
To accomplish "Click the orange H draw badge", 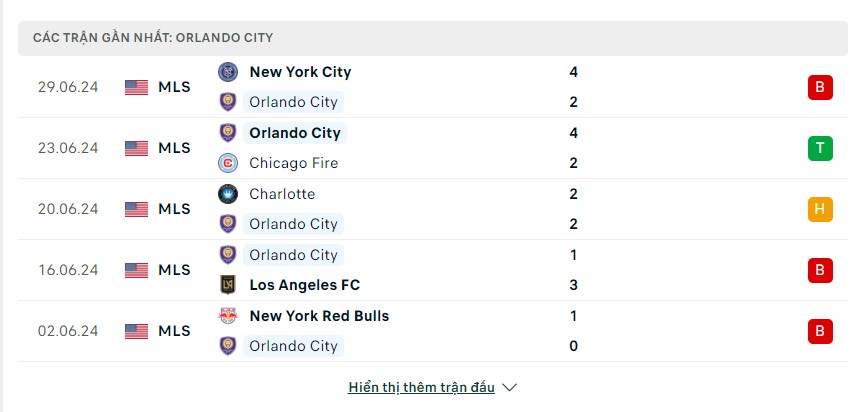I will coord(820,210).
